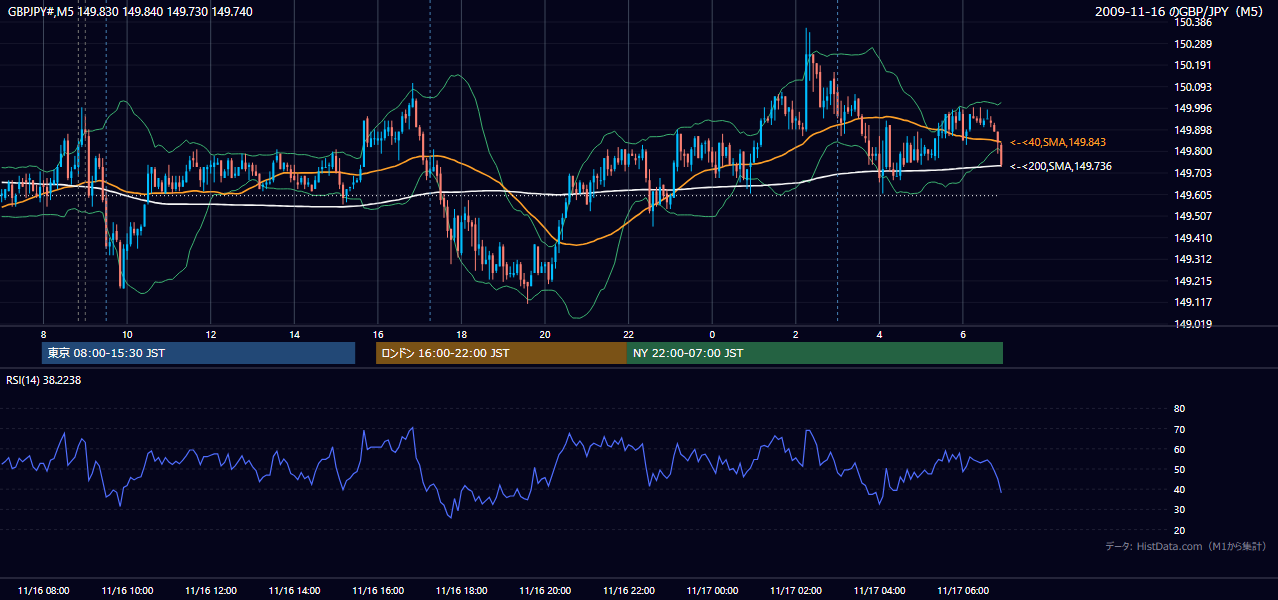Screen dimensions: 1278x600
Task: Click the 149.898 price axis label
Action: point(1193,130)
